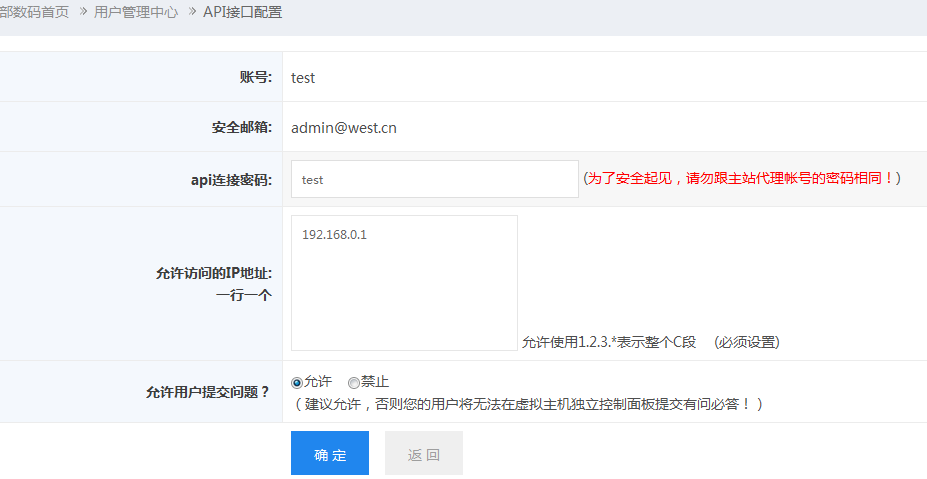The image size is (927, 479).
Task: Click inside the allowed IP address textarea
Action: pyautogui.click(x=404, y=283)
